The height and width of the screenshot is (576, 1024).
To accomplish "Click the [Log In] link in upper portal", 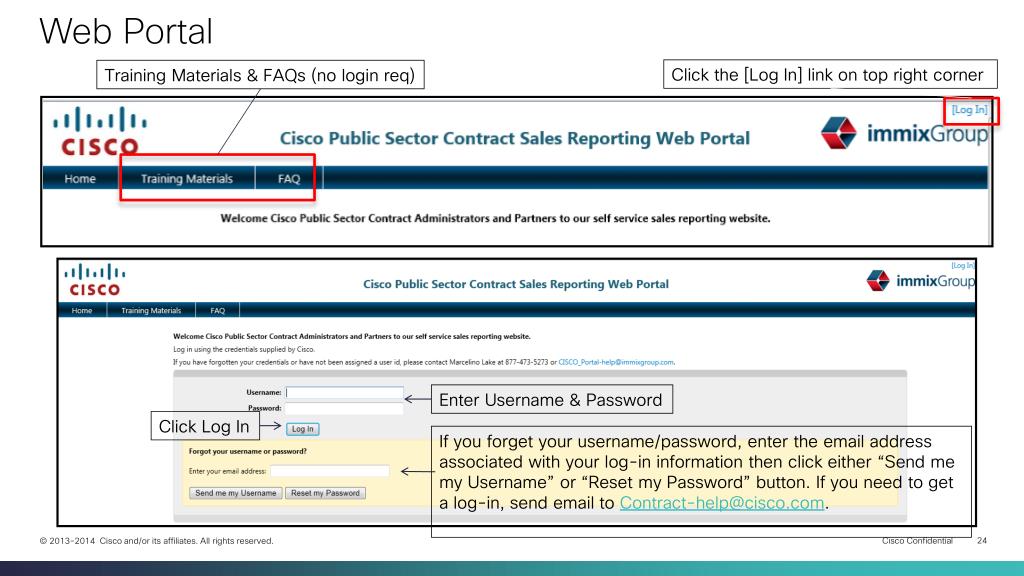I will coord(969,109).
